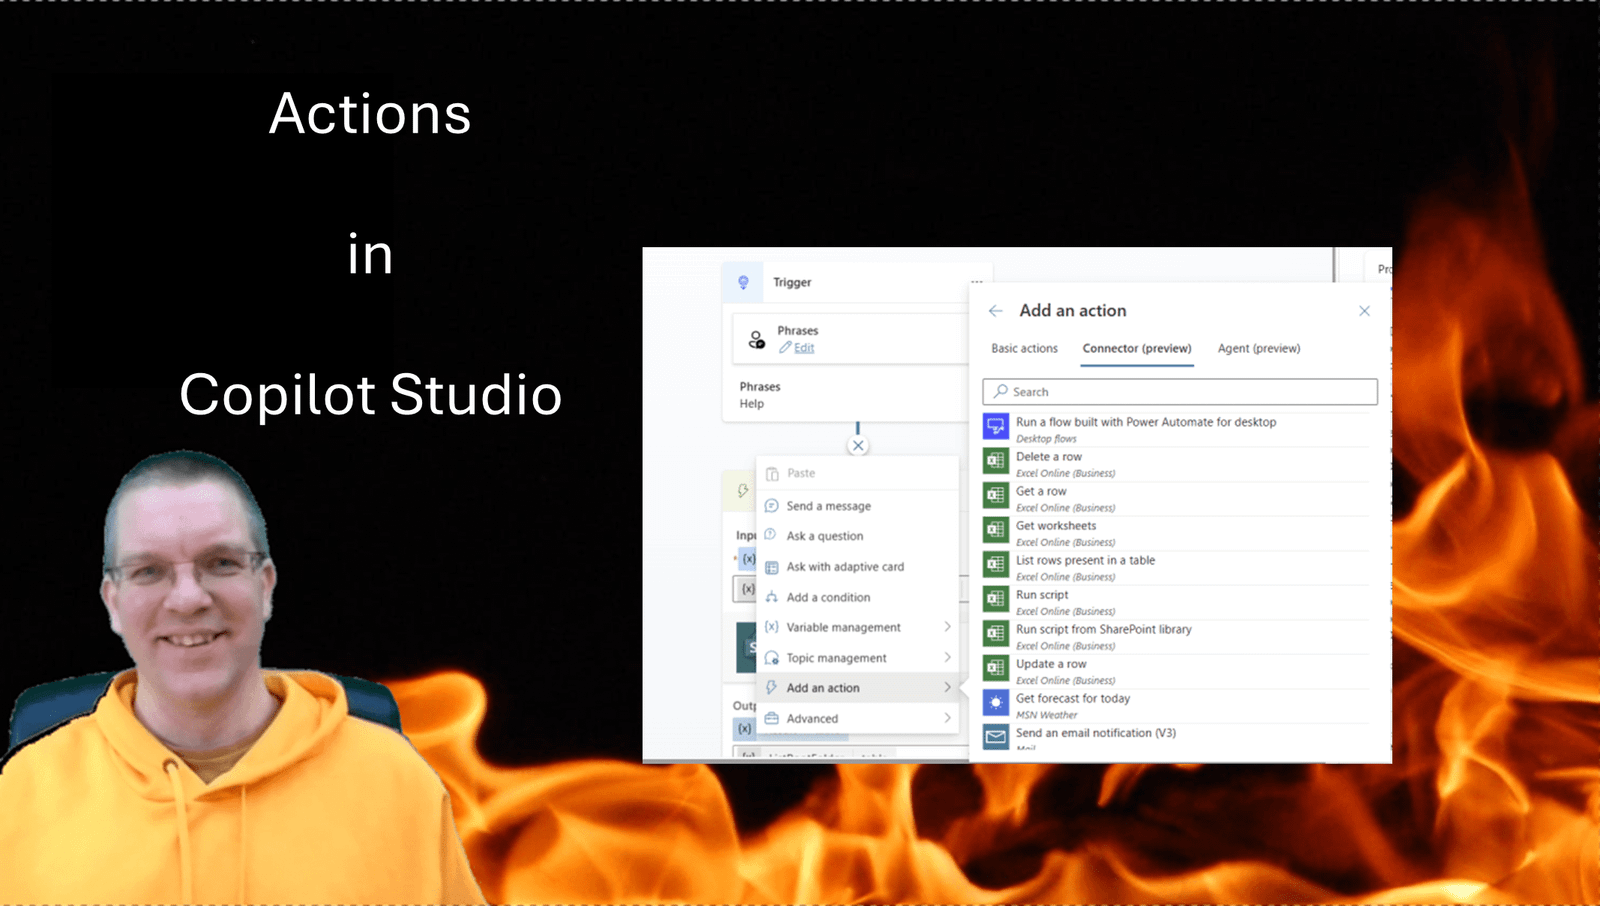1600x906 pixels.
Task: Click the Excel icon beside Get a row
Action: point(996,496)
